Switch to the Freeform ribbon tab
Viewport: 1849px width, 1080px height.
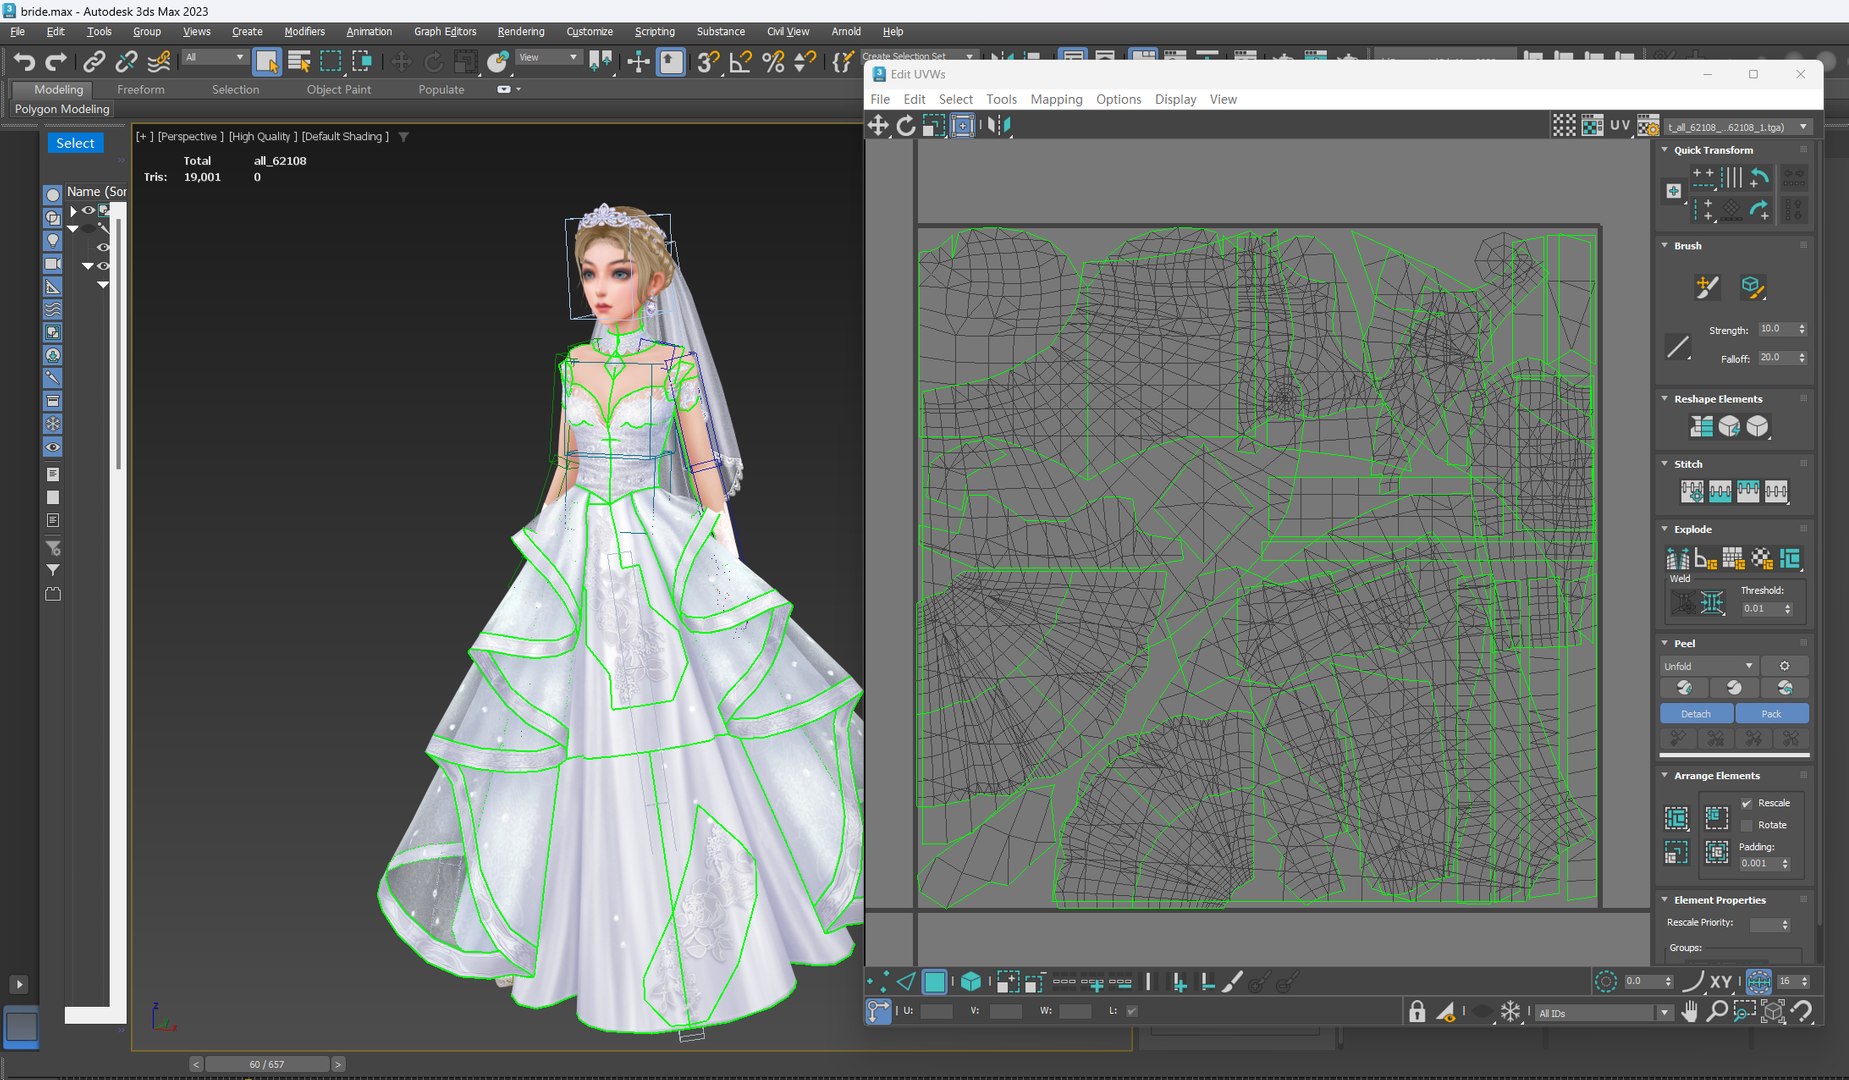click(x=140, y=89)
